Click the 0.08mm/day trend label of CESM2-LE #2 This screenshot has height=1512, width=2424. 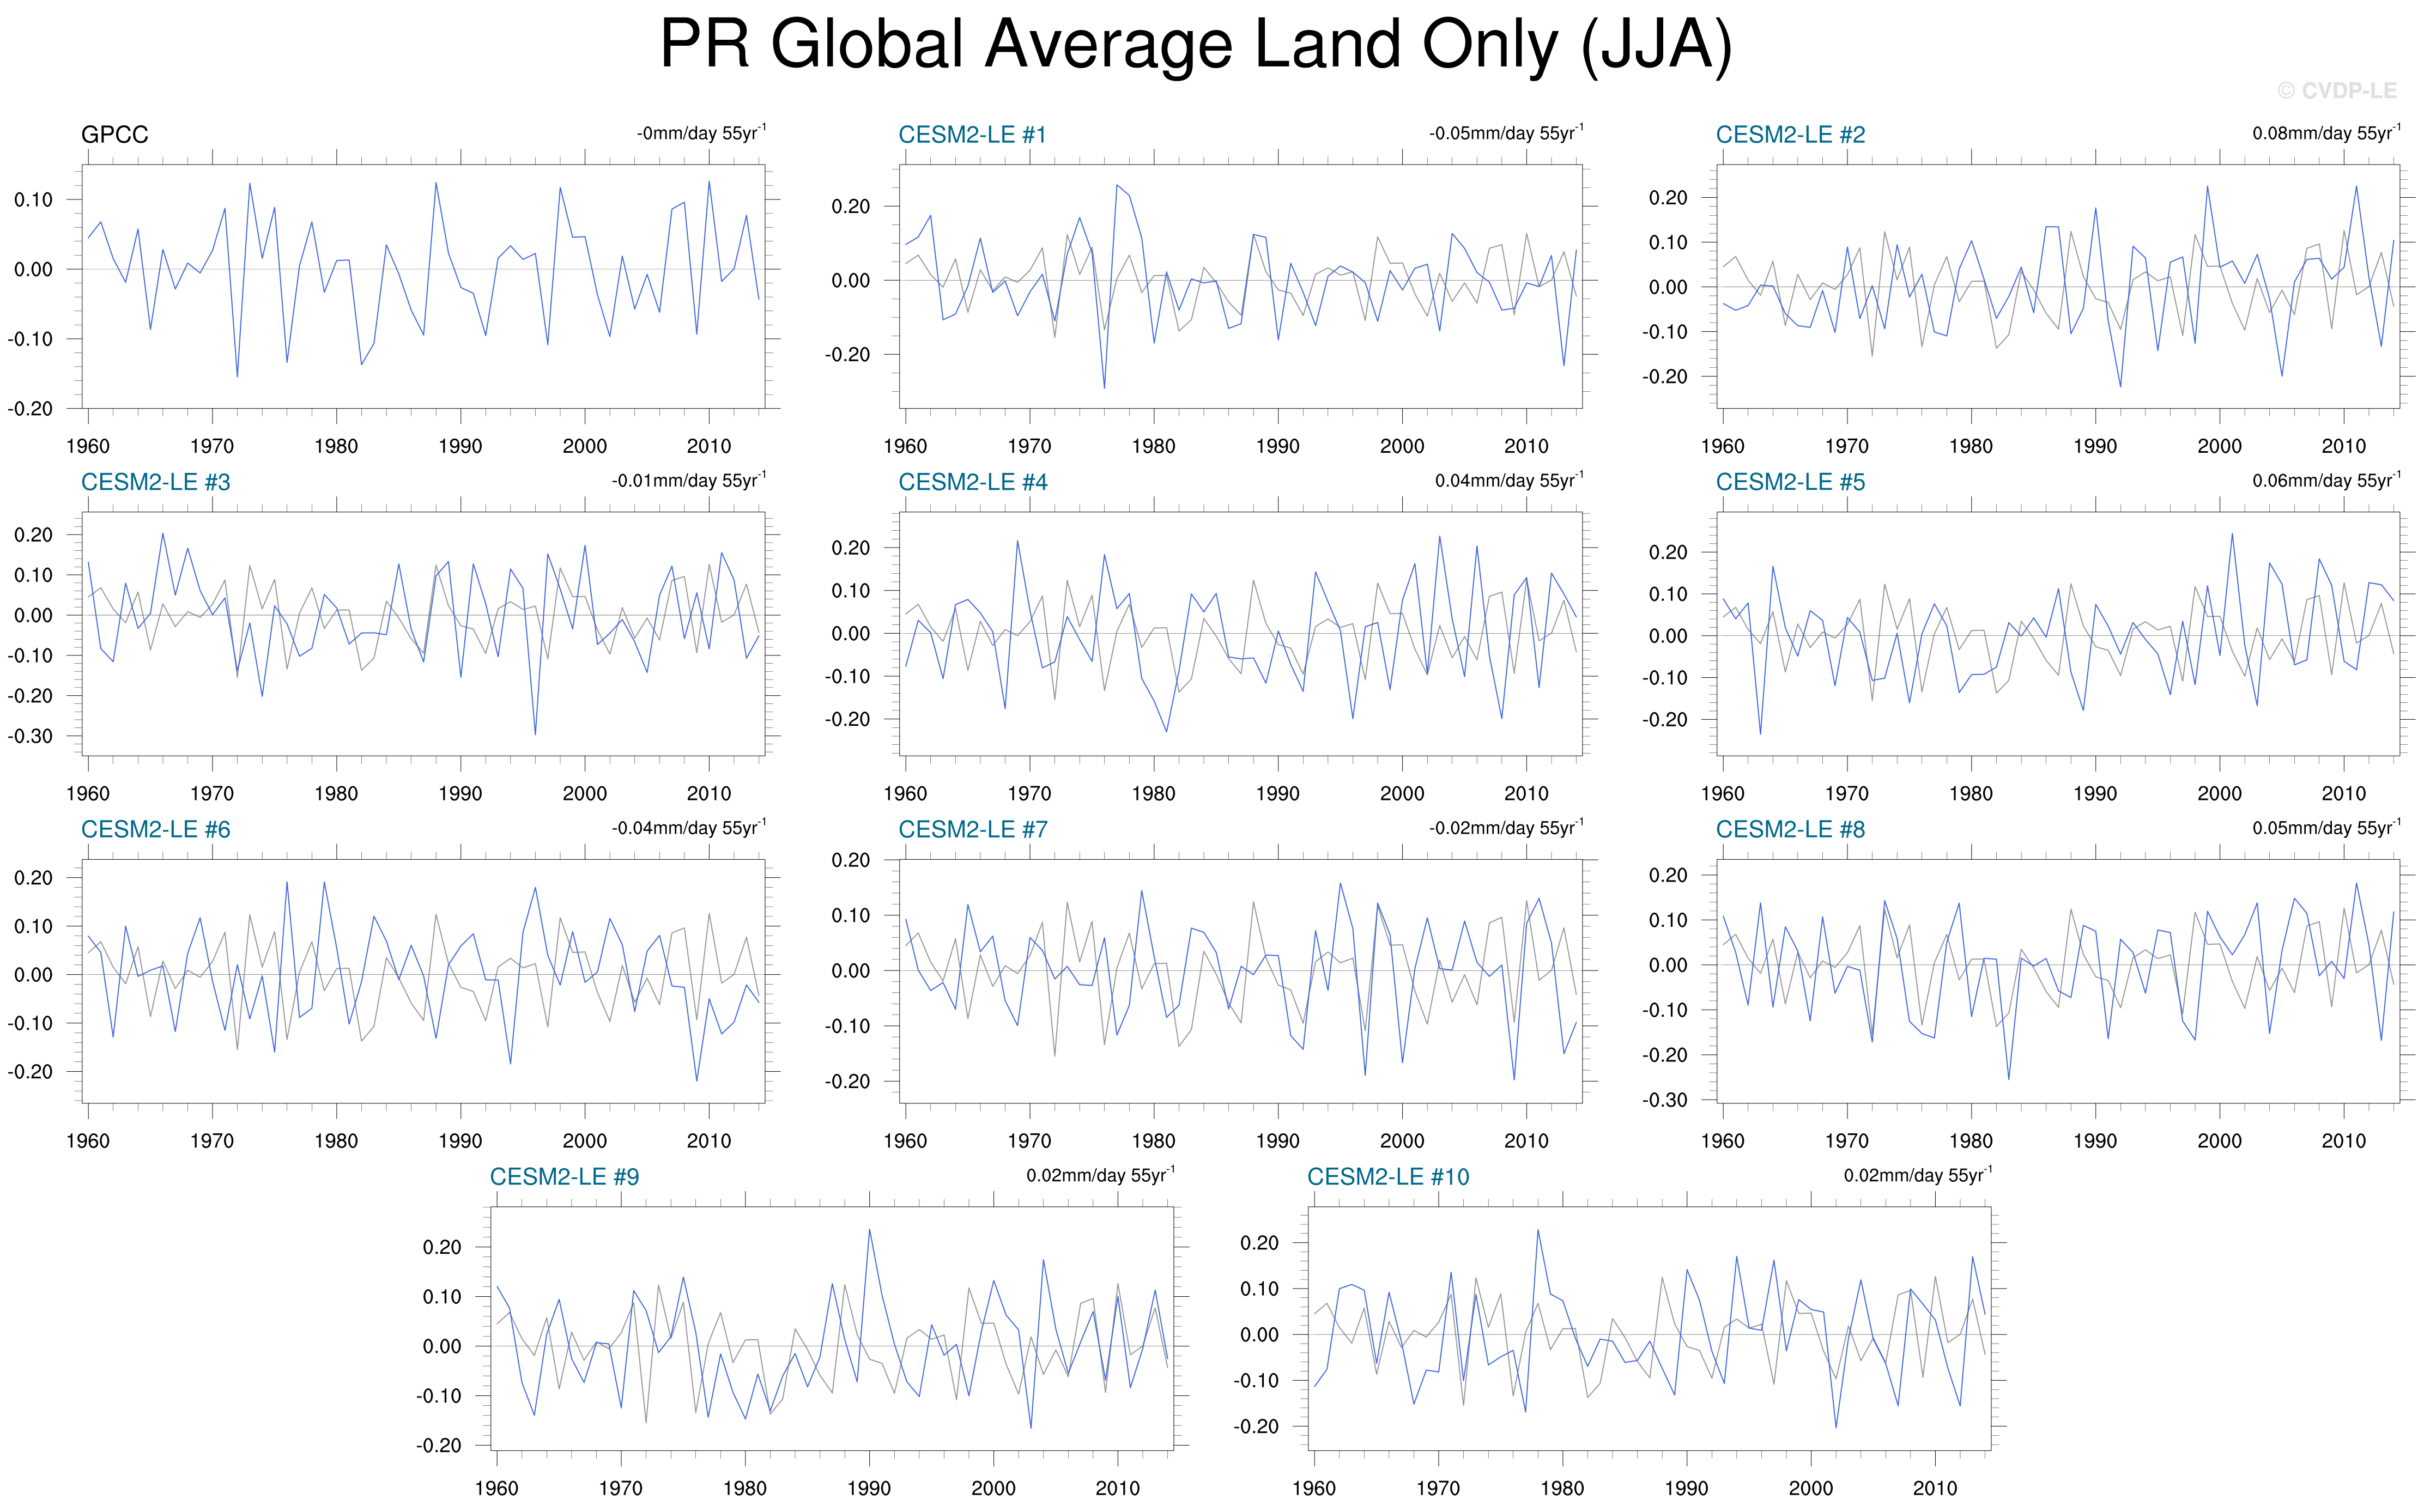tap(2325, 133)
